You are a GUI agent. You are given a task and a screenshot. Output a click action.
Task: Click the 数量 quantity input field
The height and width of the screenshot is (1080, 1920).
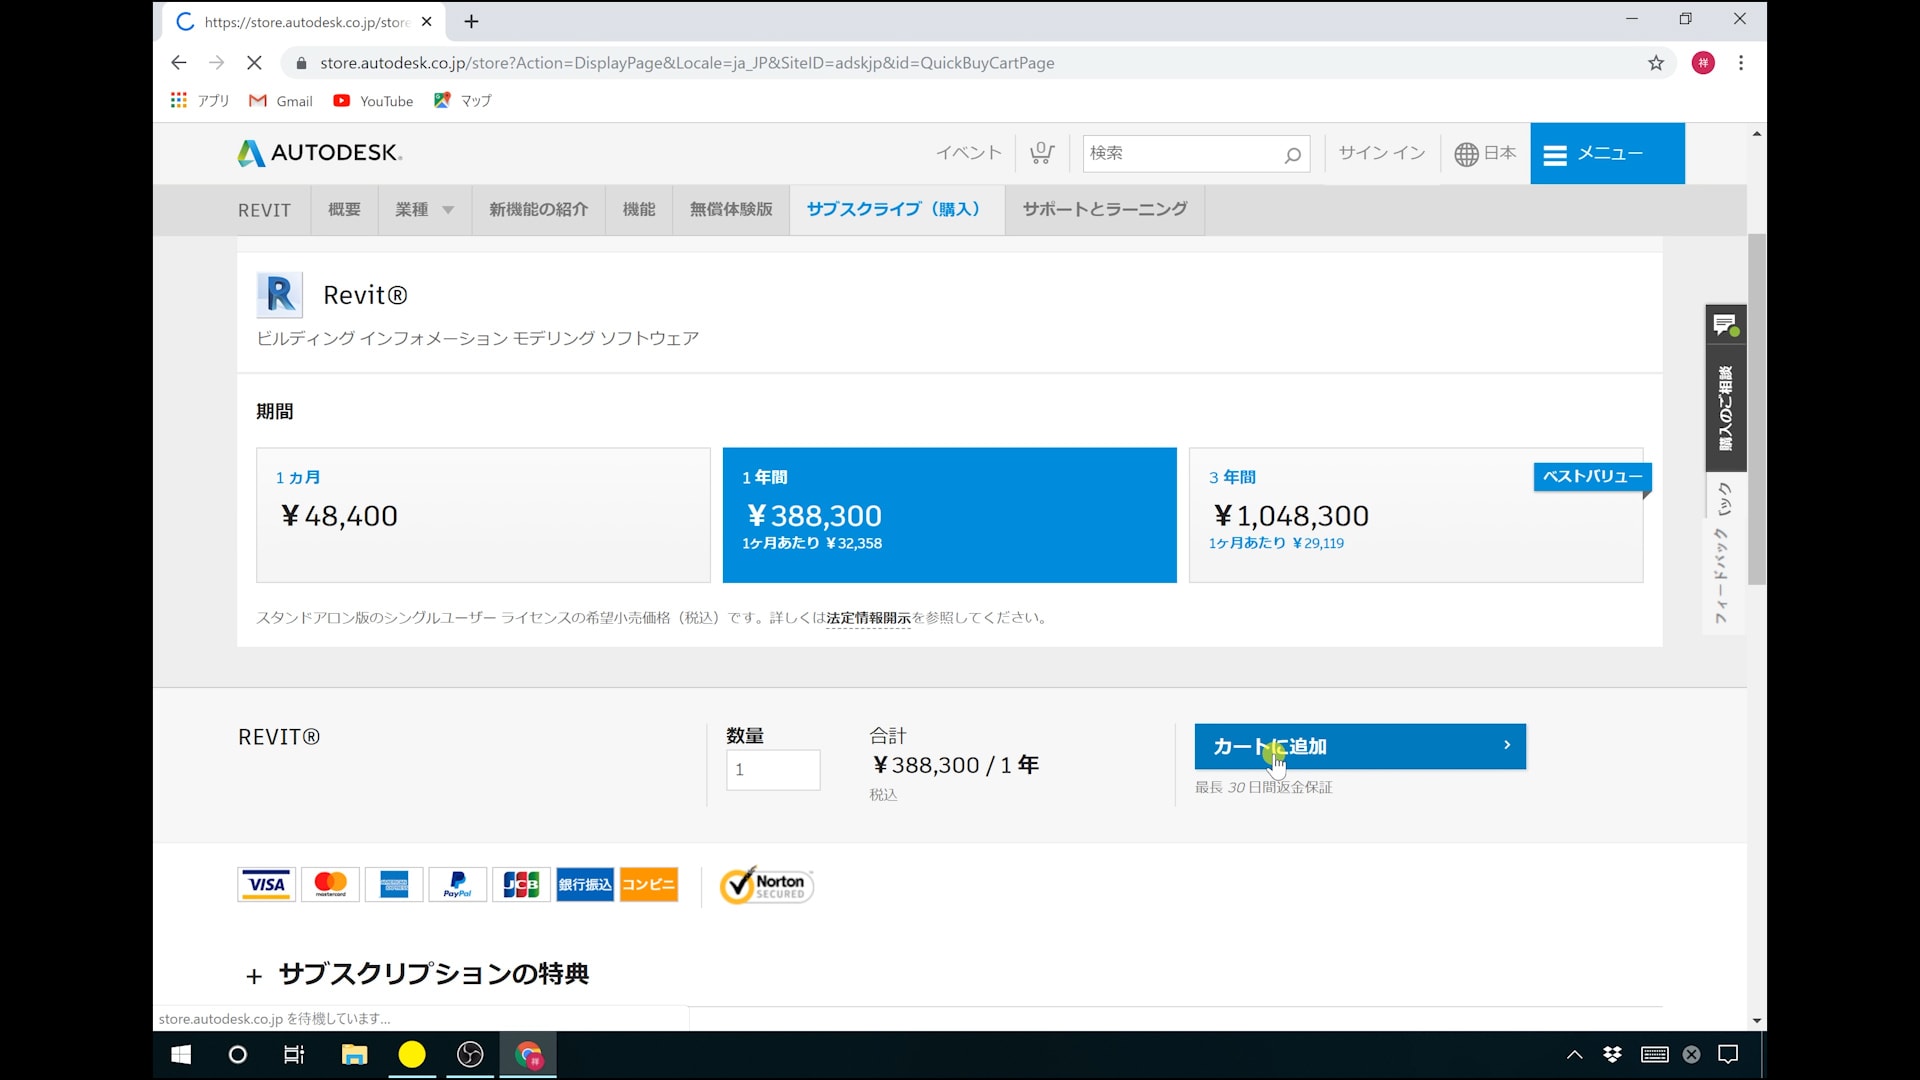point(772,770)
